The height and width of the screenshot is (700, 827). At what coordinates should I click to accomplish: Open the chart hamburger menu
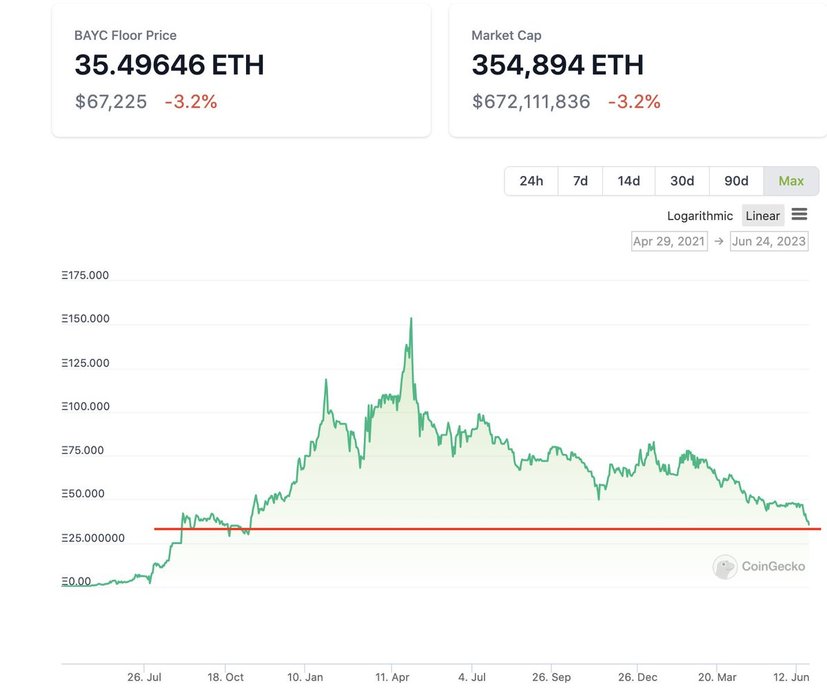[799, 215]
